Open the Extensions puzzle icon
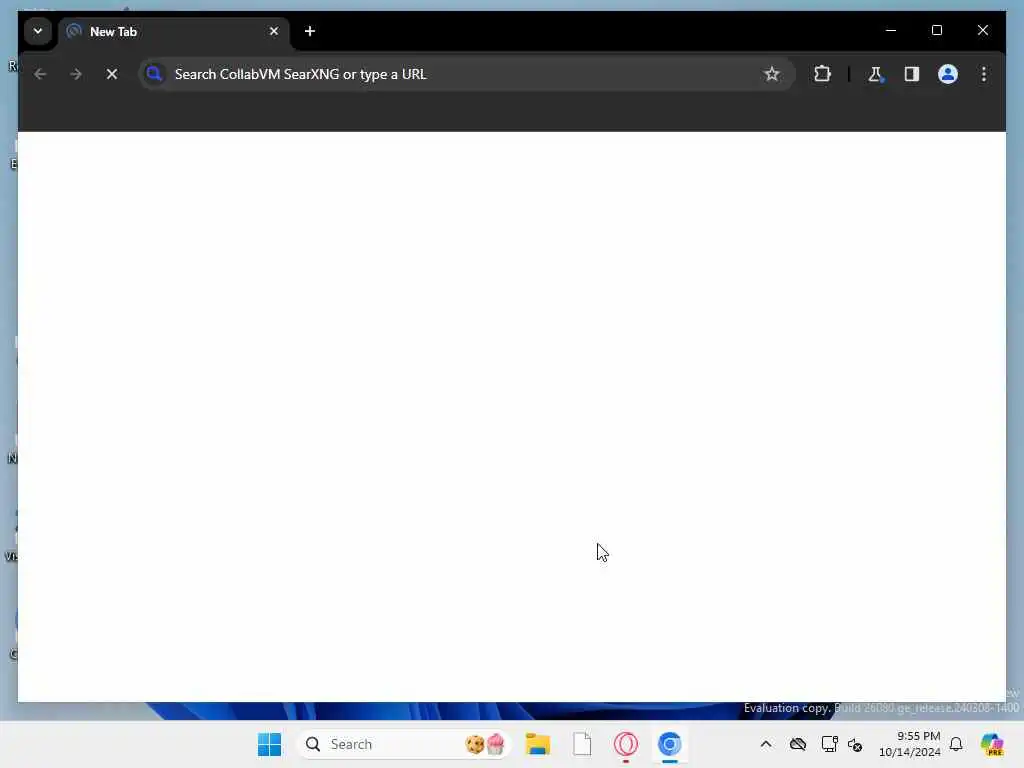 [x=822, y=74]
